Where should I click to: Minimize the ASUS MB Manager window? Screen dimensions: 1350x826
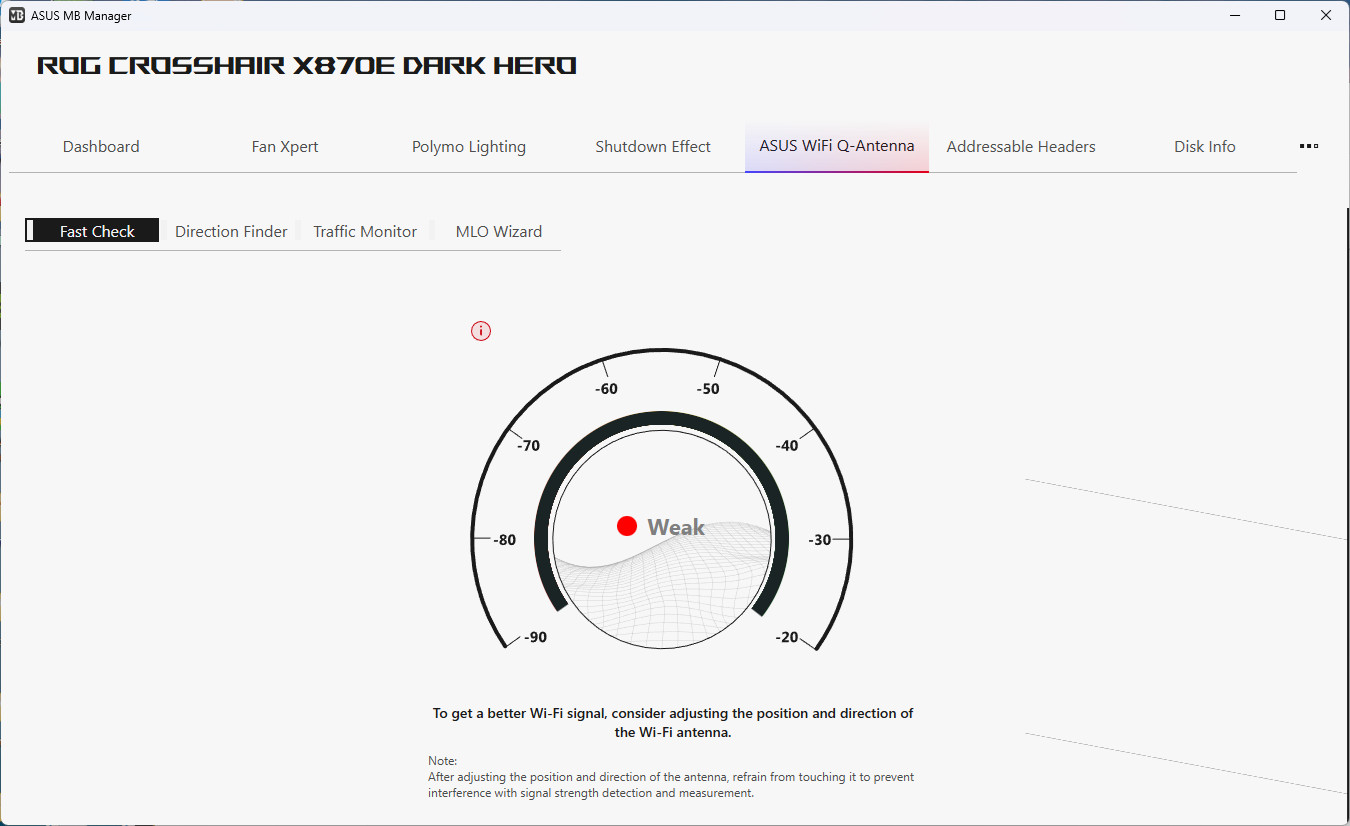pos(1234,15)
